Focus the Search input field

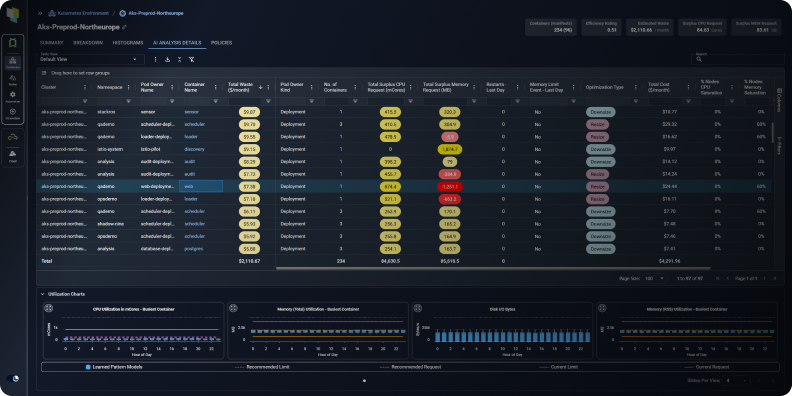737,59
